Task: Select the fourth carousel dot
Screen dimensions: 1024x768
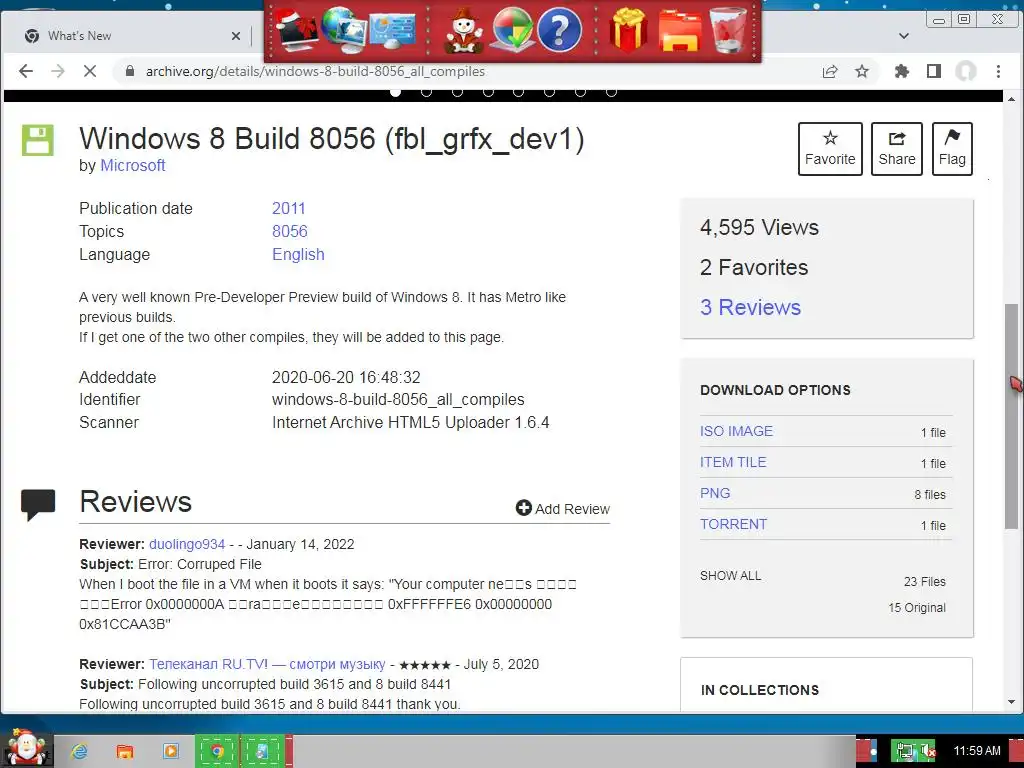Action: (488, 92)
